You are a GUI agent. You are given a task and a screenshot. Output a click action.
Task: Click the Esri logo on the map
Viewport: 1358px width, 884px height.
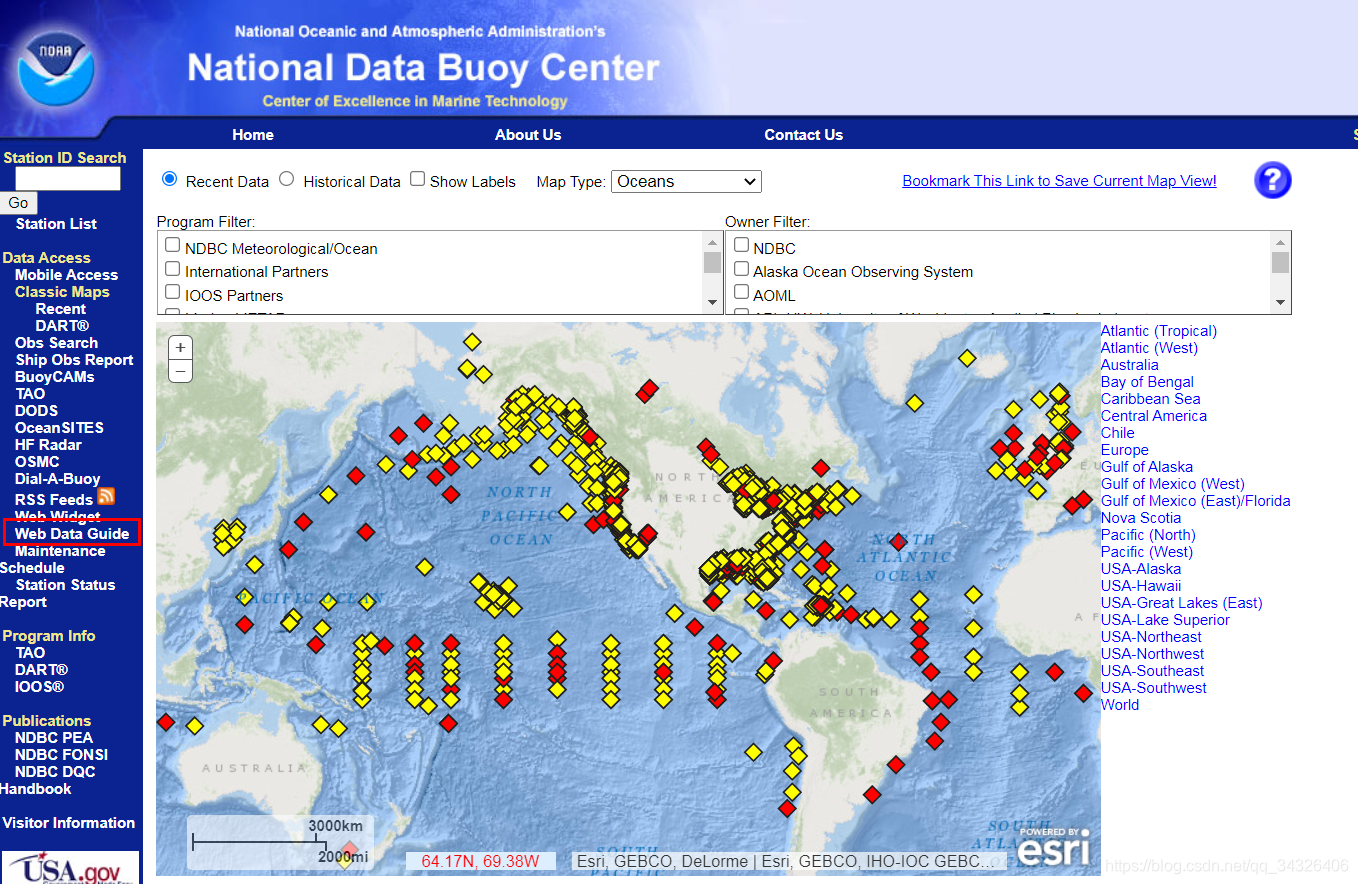click(x=1055, y=847)
